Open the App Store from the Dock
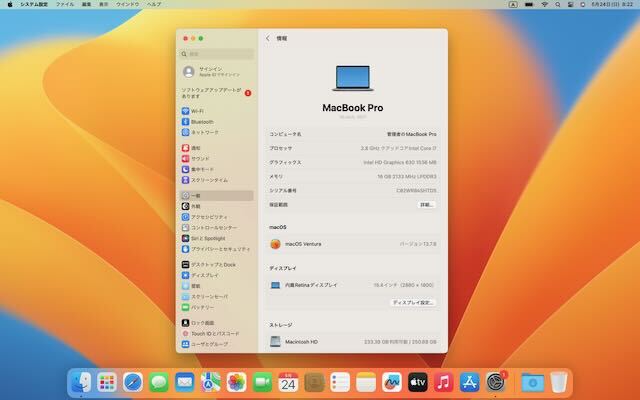The image size is (640, 400). point(470,382)
